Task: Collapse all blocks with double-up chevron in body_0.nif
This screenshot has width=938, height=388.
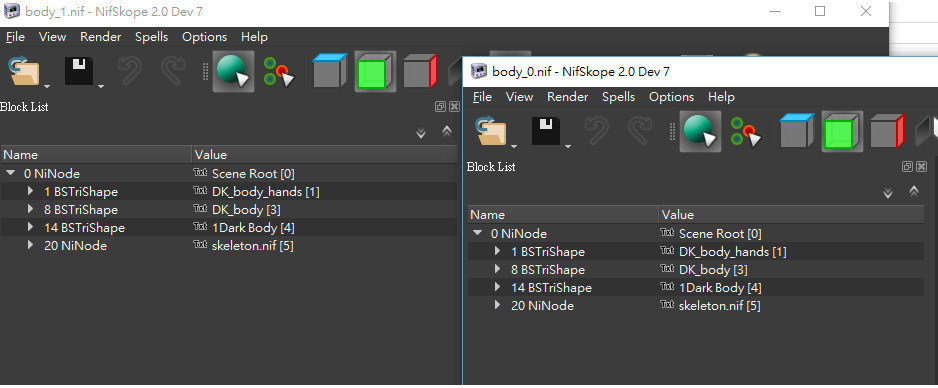Action: point(914,191)
